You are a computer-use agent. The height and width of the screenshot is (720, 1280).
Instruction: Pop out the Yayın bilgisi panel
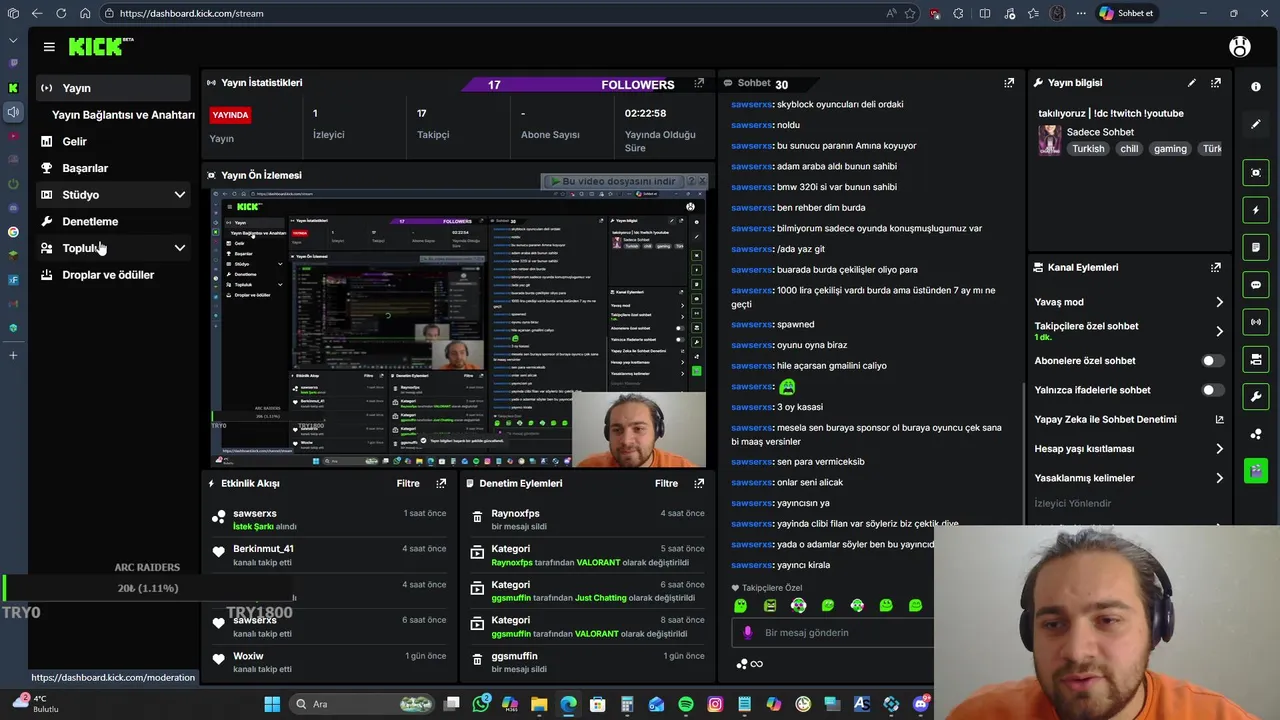pos(1216,83)
